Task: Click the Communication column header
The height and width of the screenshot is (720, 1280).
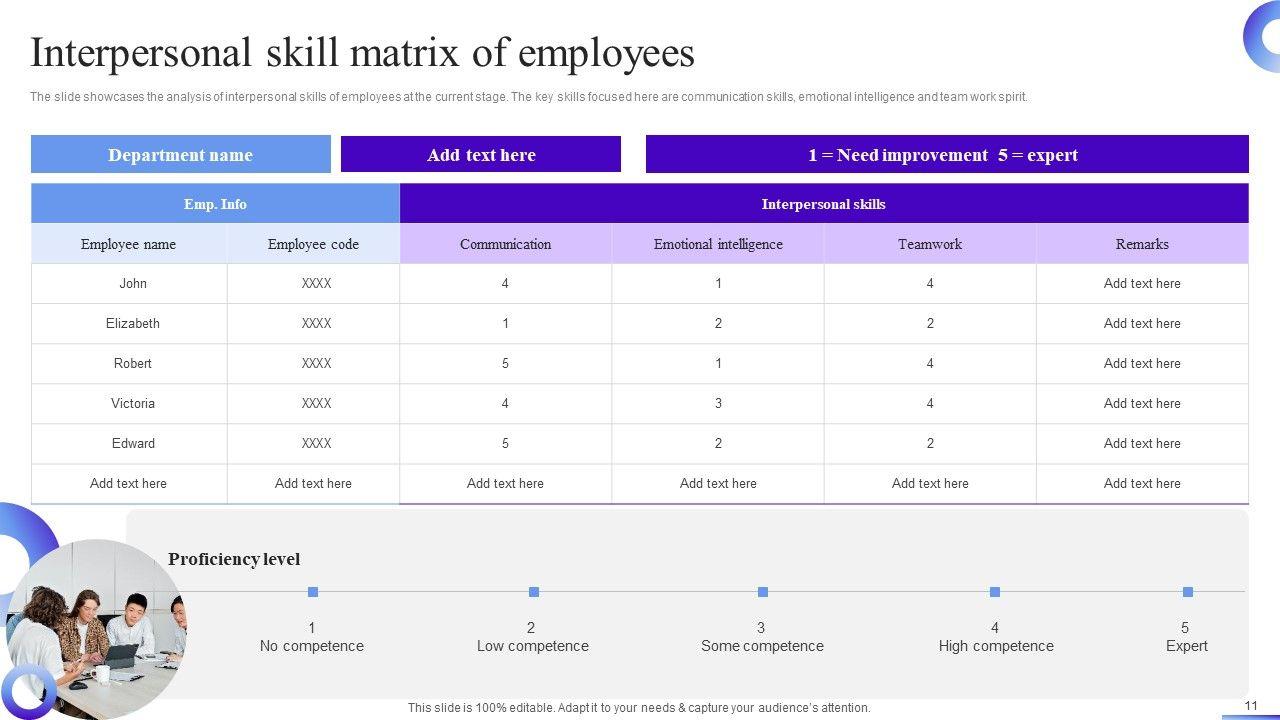Action: coord(505,244)
